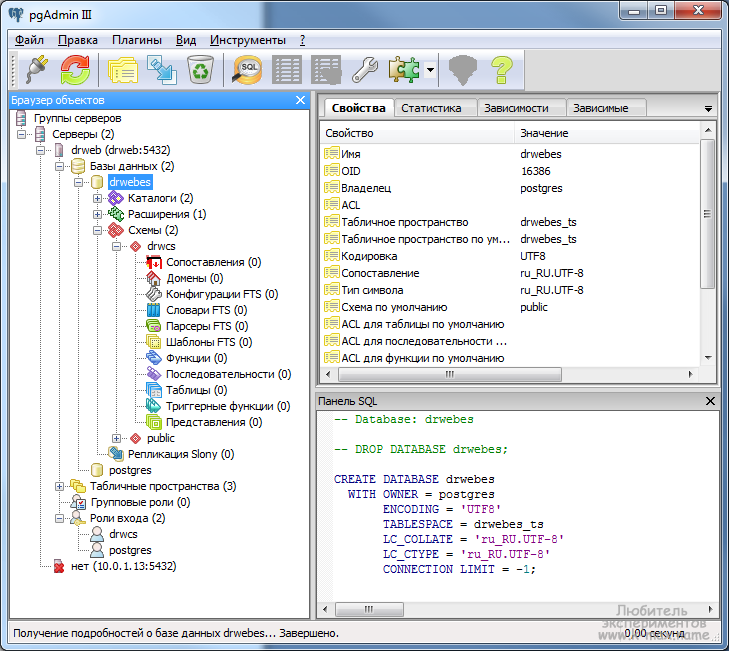Select the Домены (0) house icon
Viewport: 729px width, 652px height.
154,278
